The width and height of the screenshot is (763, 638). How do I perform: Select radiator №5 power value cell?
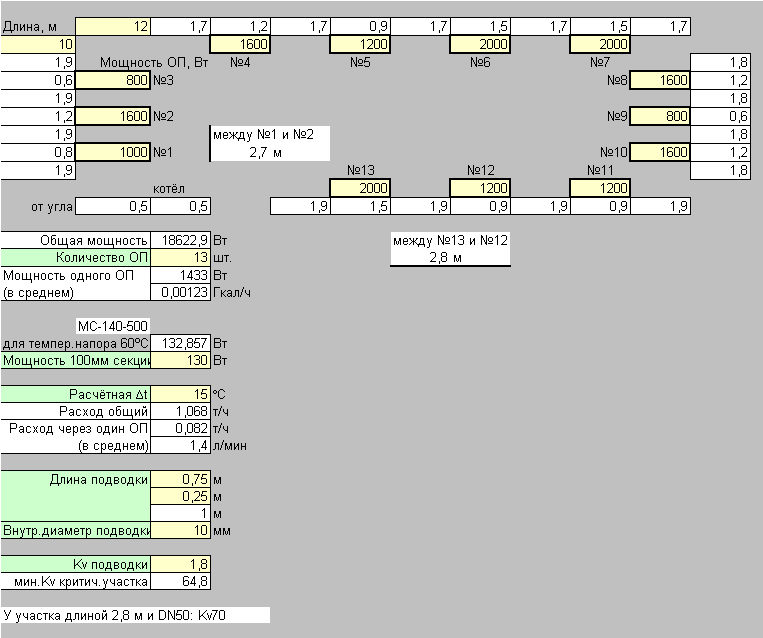pos(359,44)
